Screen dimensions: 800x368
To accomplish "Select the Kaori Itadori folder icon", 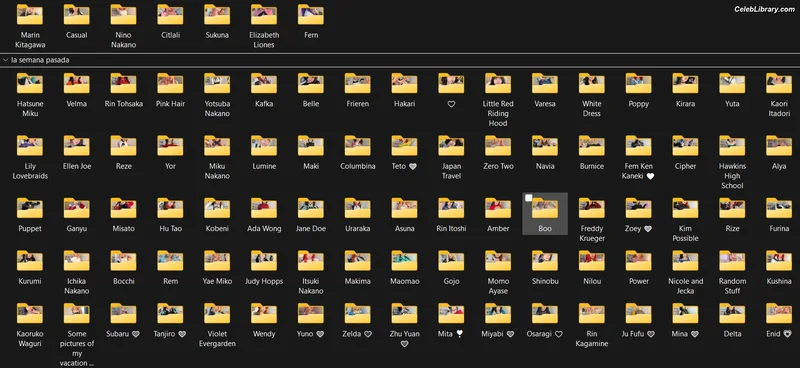I will click(779, 84).
